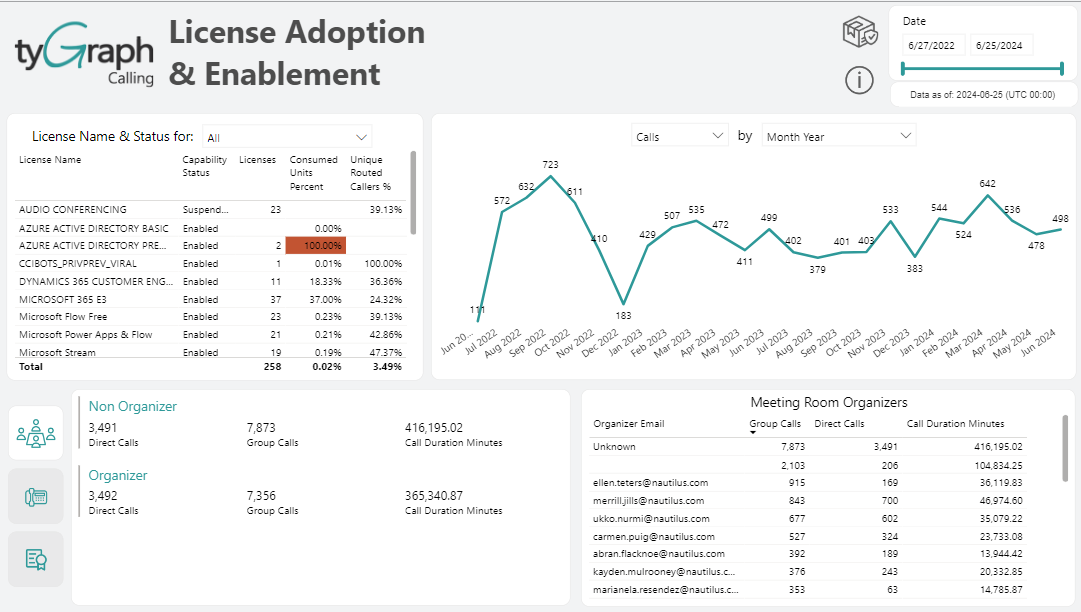Click the Jun 2024 peak data point label 642

coord(987,184)
